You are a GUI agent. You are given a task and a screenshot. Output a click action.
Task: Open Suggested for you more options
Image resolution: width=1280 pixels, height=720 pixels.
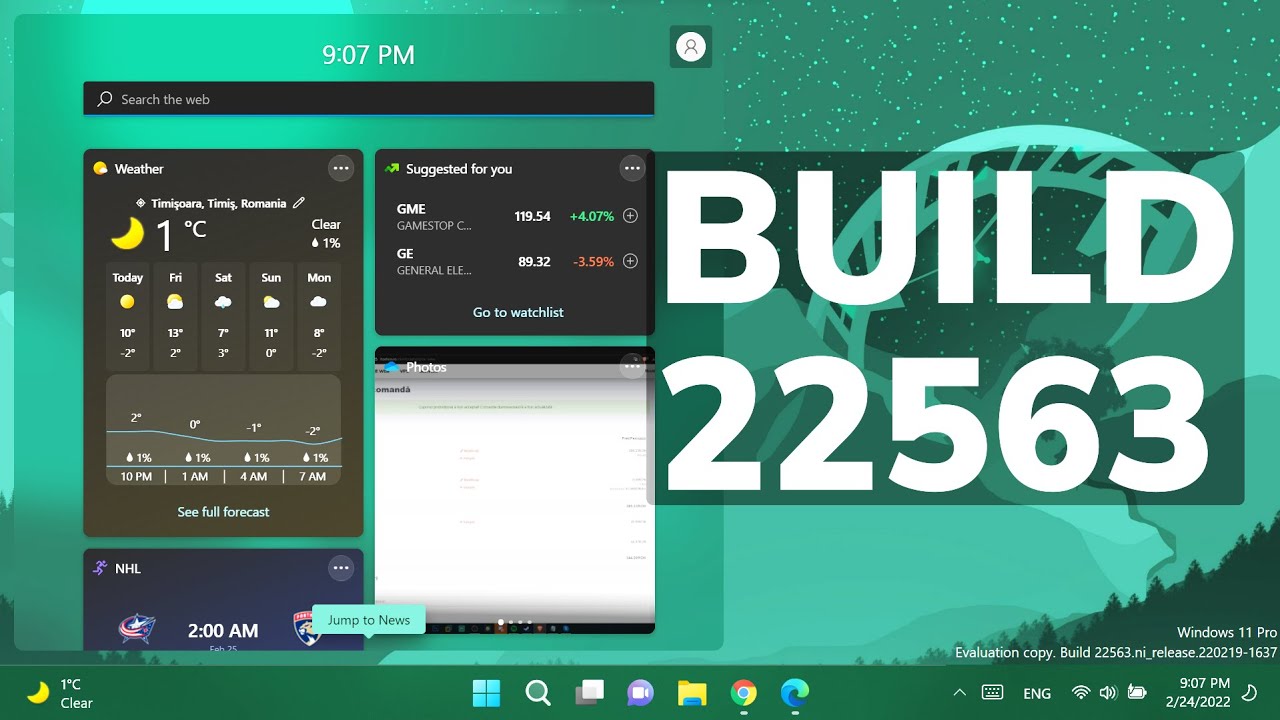coord(632,168)
